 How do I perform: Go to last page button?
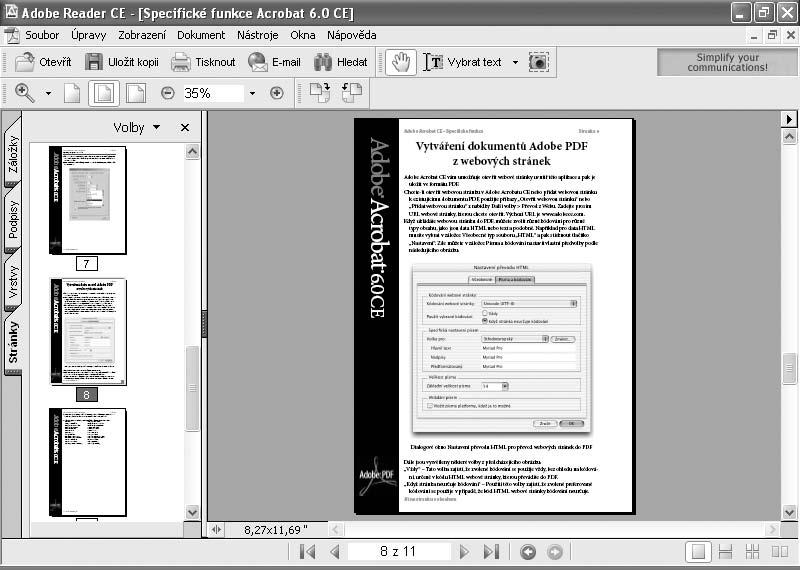pyautogui.click(x=491, y=552)
